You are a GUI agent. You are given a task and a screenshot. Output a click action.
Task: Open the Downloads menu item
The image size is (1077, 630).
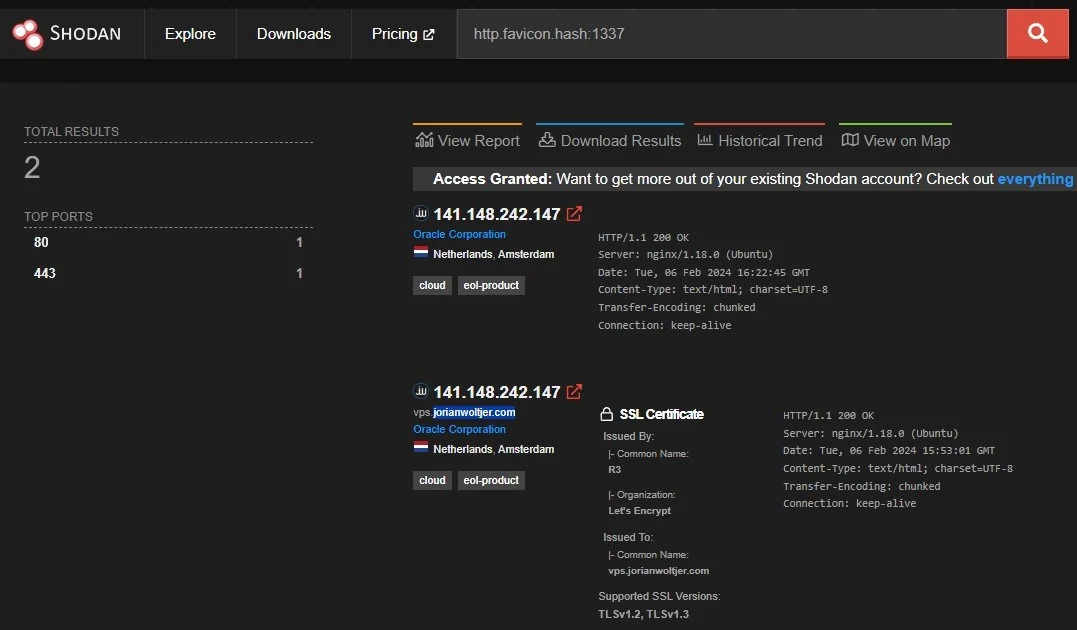pos(294,34)
